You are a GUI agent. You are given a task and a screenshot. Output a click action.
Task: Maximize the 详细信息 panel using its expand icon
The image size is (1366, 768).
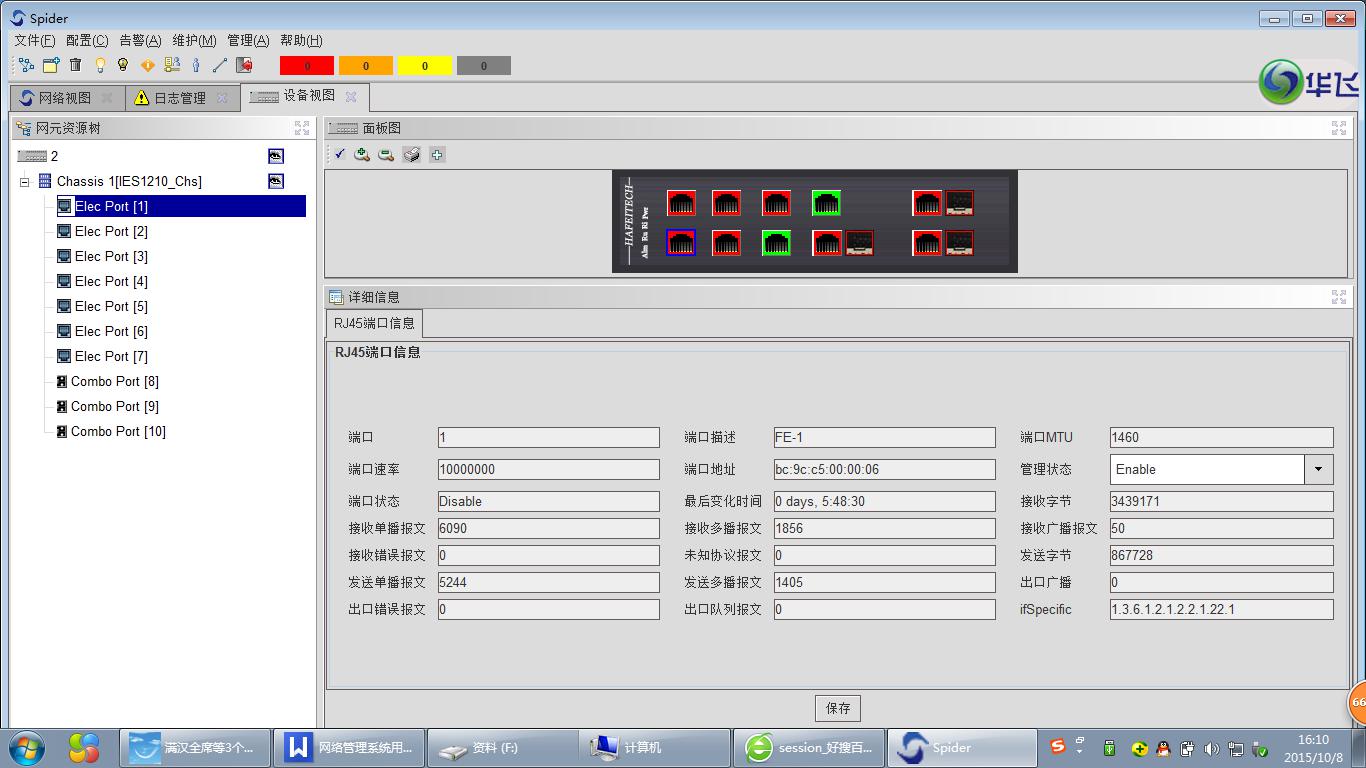[x=1339, y=297]
